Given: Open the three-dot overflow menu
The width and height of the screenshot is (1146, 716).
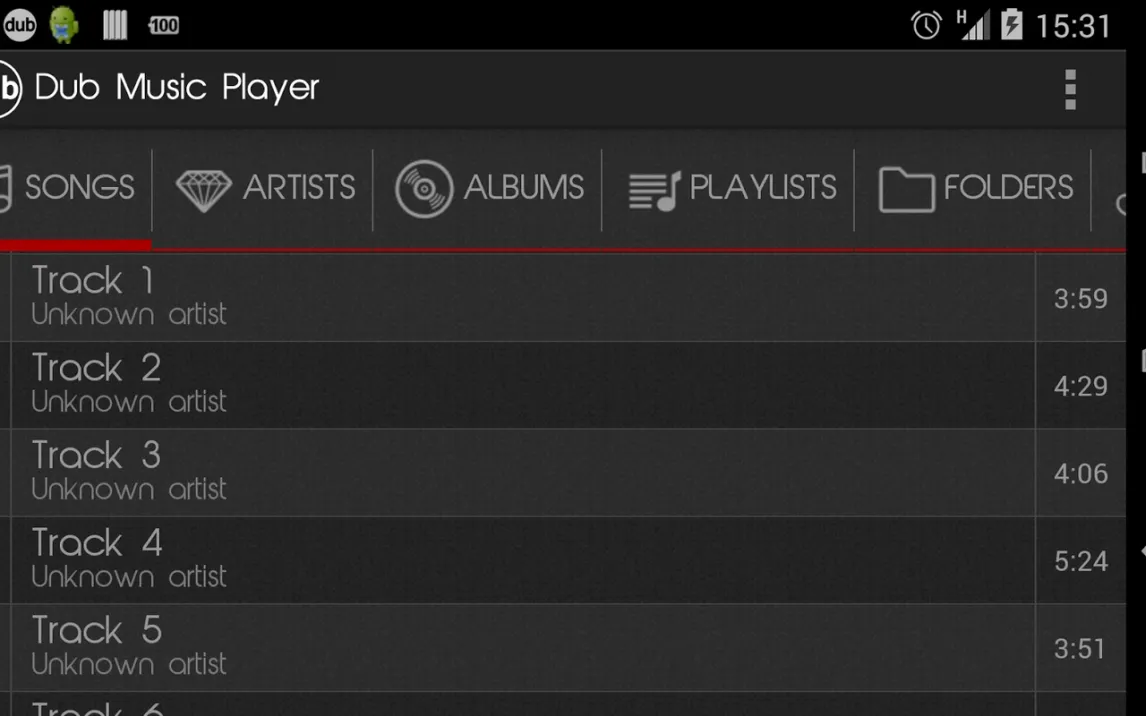Looking at the screenshot, I should [x=1070, y=89].
